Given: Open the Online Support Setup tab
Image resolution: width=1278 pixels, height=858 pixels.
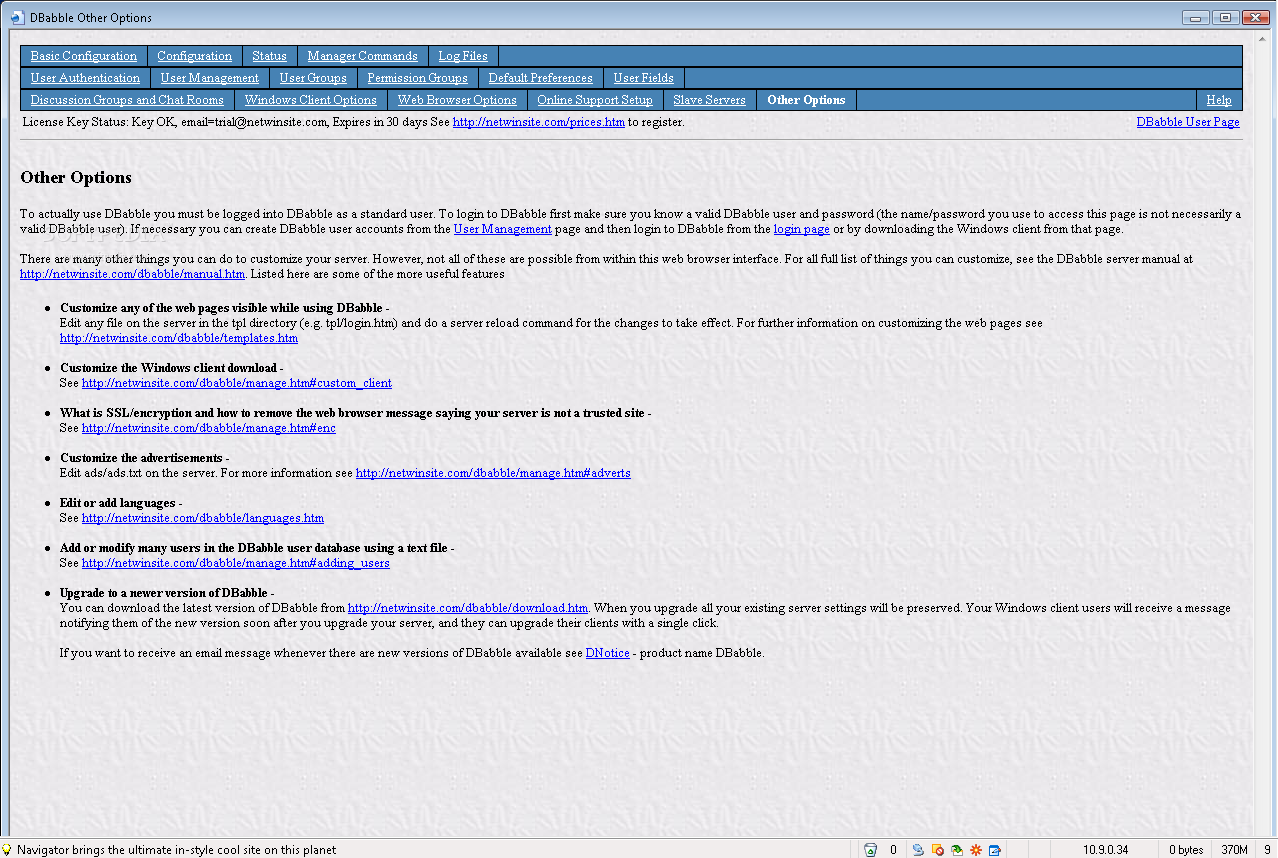Looking at the screenshot, I should click(595, 100).
